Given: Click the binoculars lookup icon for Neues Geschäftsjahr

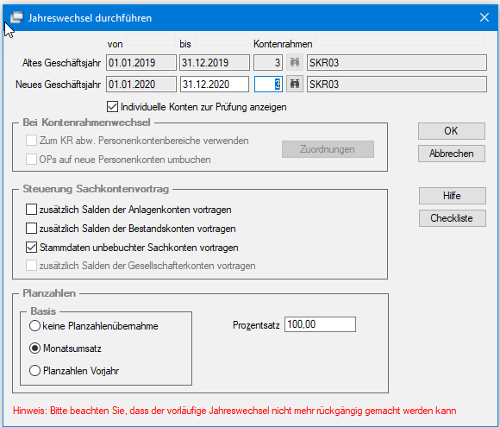Looking at the screenshot, I should (295, 84).
